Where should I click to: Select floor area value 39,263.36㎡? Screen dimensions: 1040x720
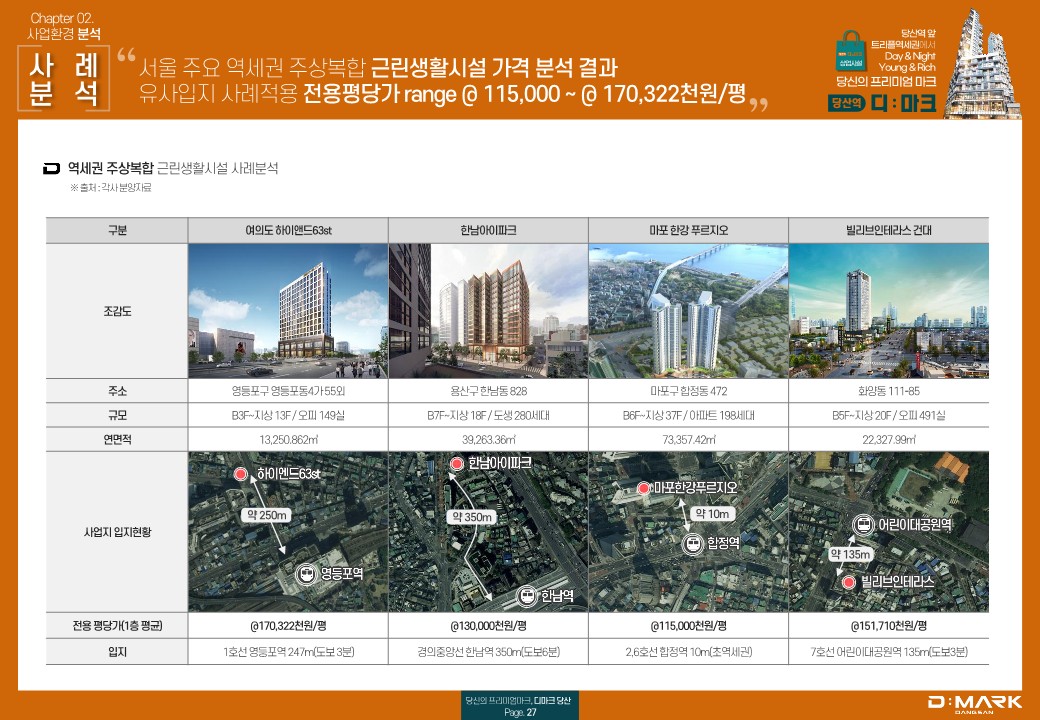click(488, 440)
